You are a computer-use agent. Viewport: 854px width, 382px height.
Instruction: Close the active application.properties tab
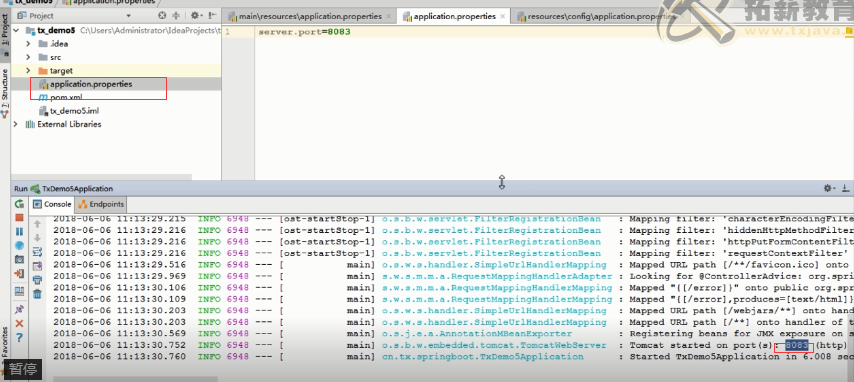503,17
